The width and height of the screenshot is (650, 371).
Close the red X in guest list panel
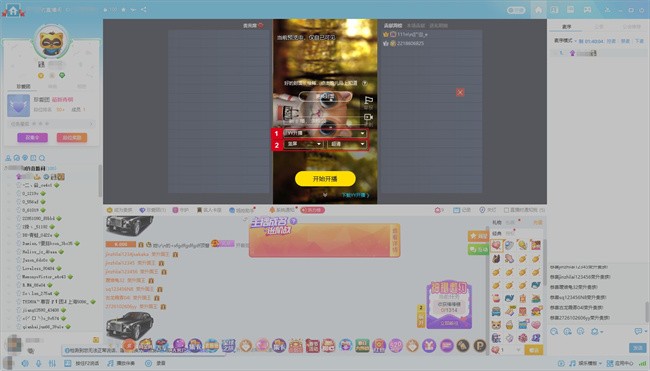click(460, 92)
